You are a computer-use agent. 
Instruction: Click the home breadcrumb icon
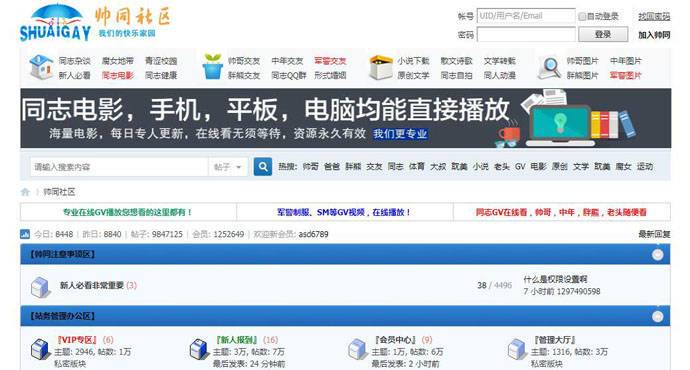[25, 192]
